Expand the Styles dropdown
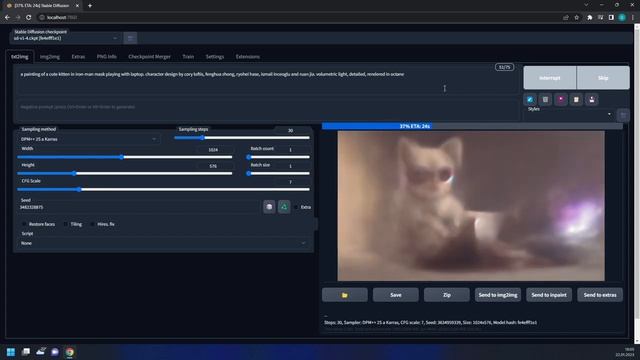The height and width of the screenshot is (360, 640). coord(569,115)
